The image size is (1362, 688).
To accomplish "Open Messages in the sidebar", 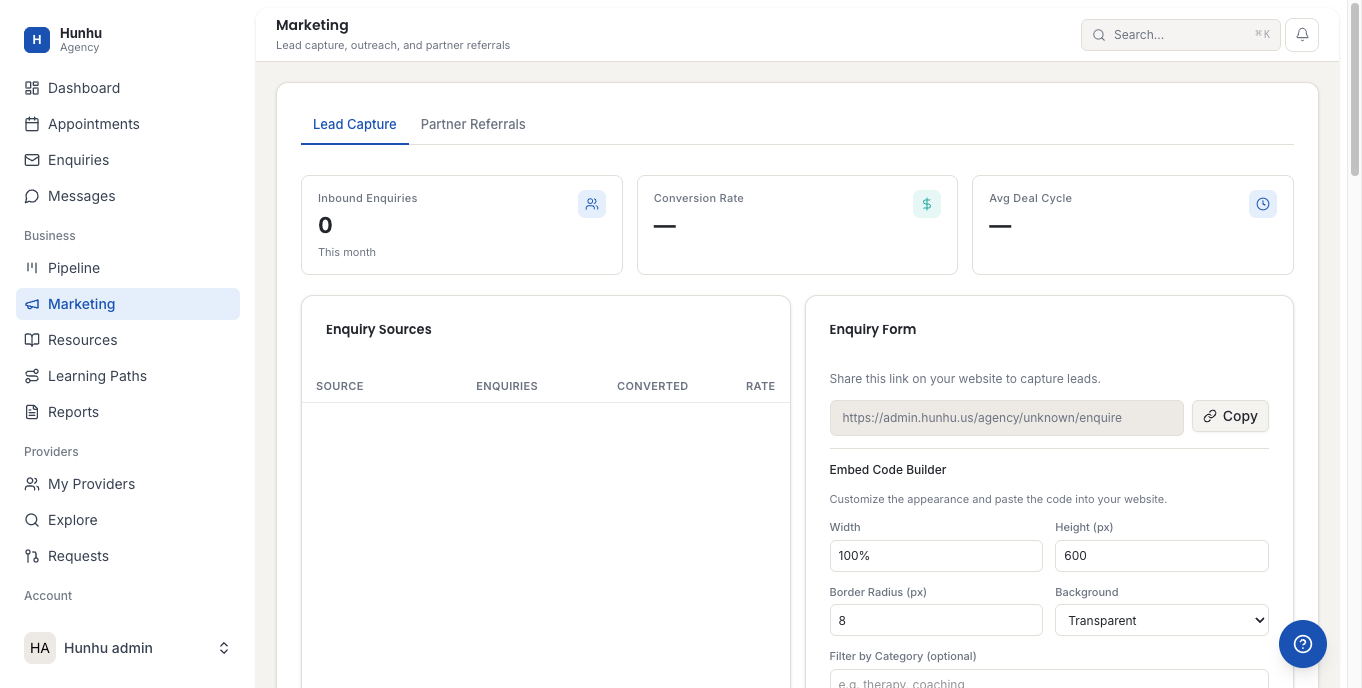I will coord(128,196).
